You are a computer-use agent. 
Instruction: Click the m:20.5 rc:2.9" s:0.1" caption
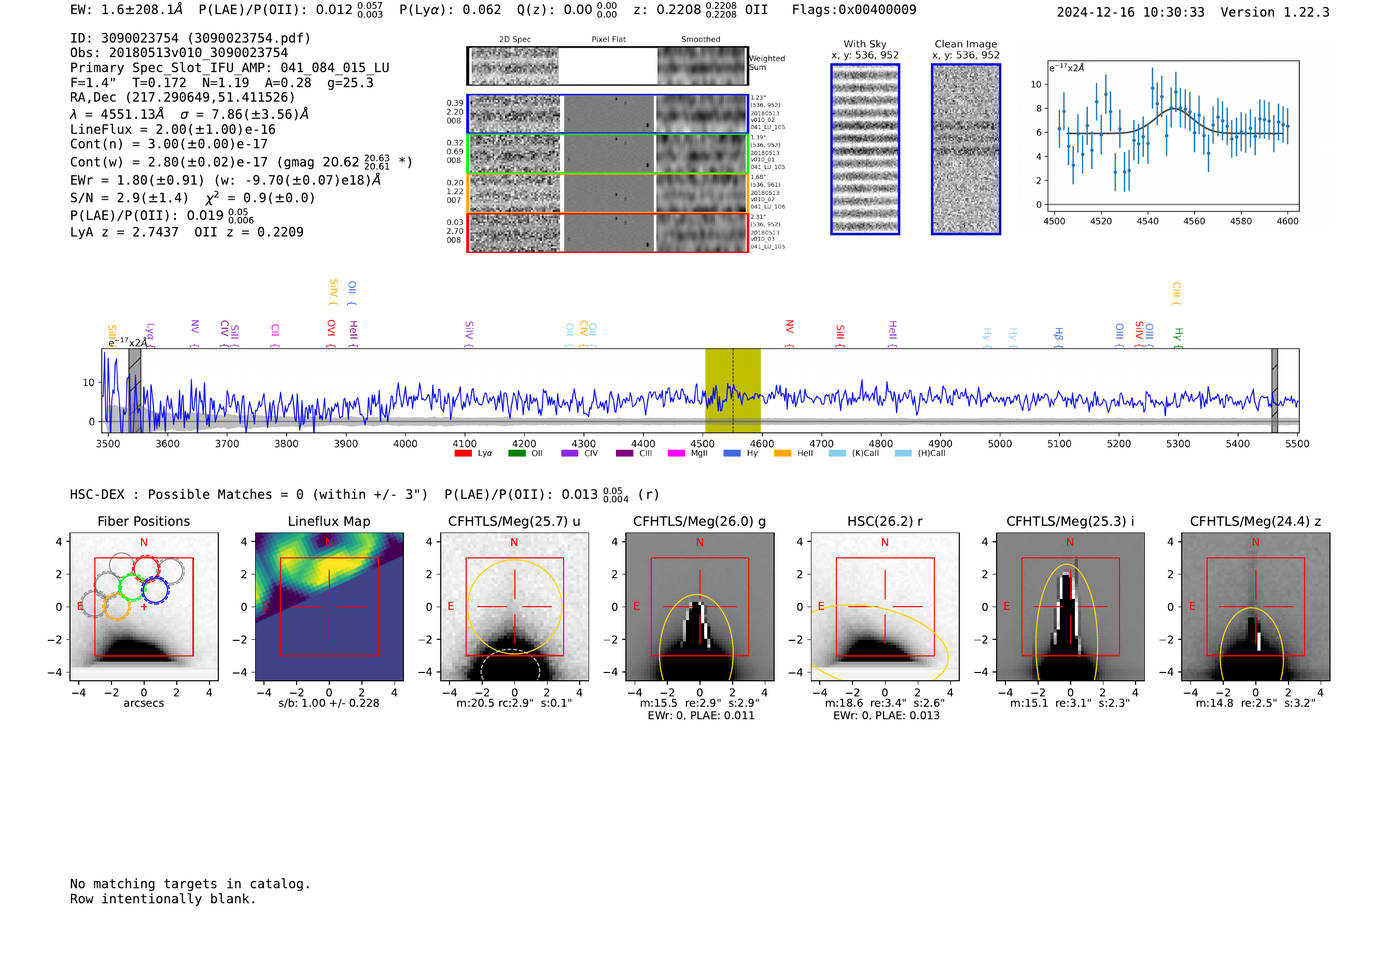[x=514, y=703]
